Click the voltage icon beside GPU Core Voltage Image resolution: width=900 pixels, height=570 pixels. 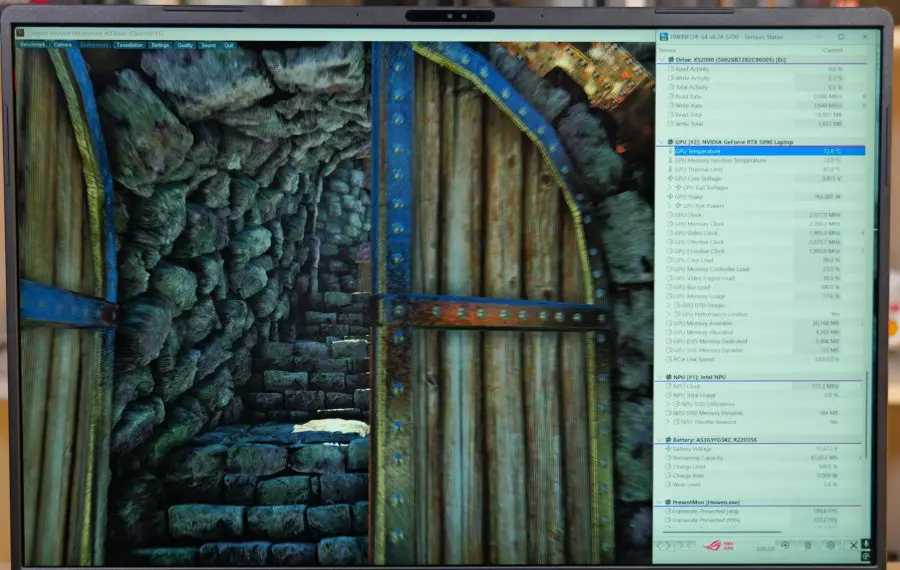pyautogui.click(x=670, y=179)
